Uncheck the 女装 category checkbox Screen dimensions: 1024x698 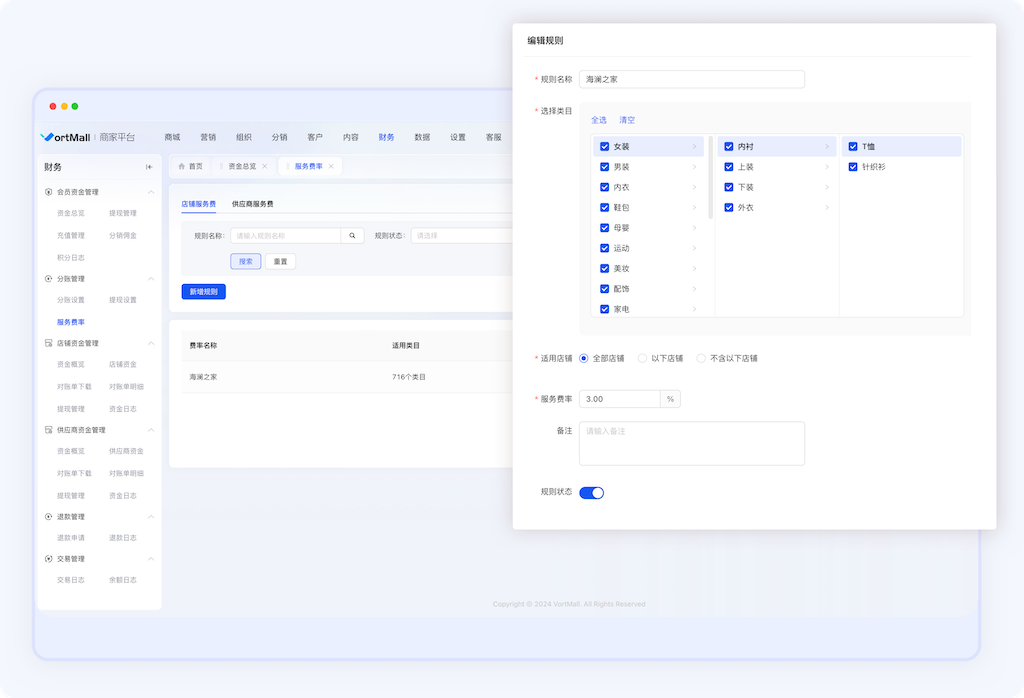click(x=604, y=147)
